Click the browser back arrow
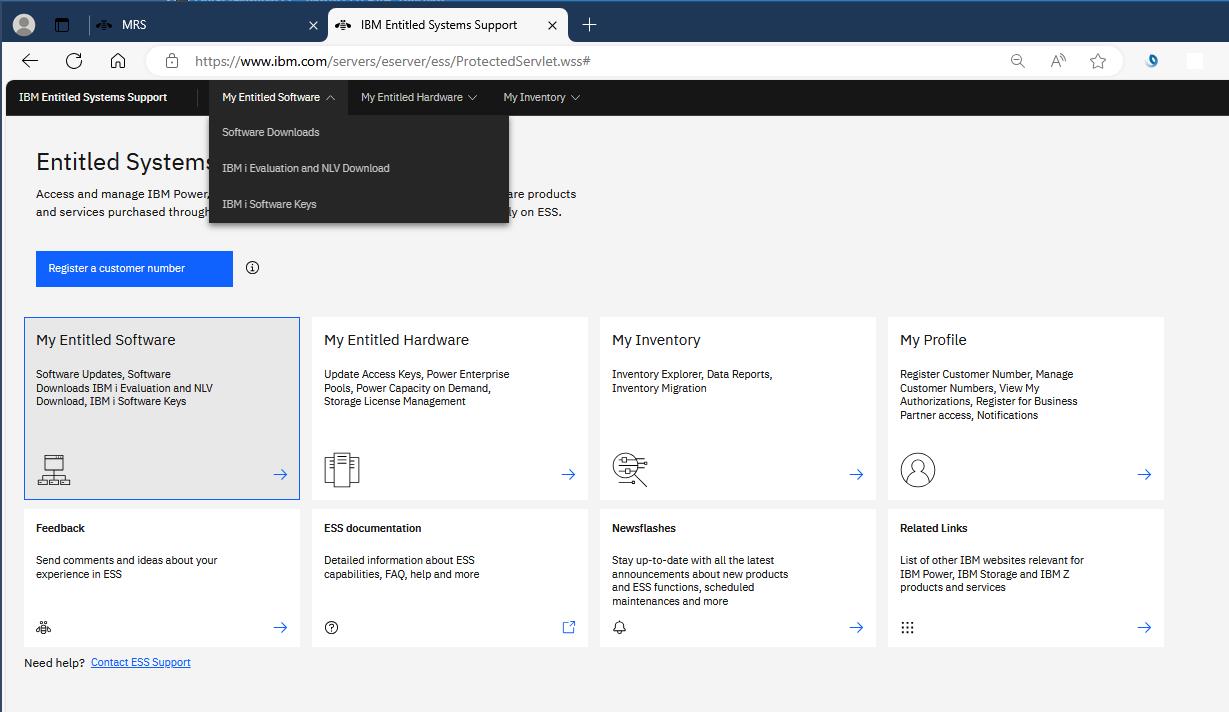The width and height of the screenshot is (1229, 712). (x=30, y=61)
